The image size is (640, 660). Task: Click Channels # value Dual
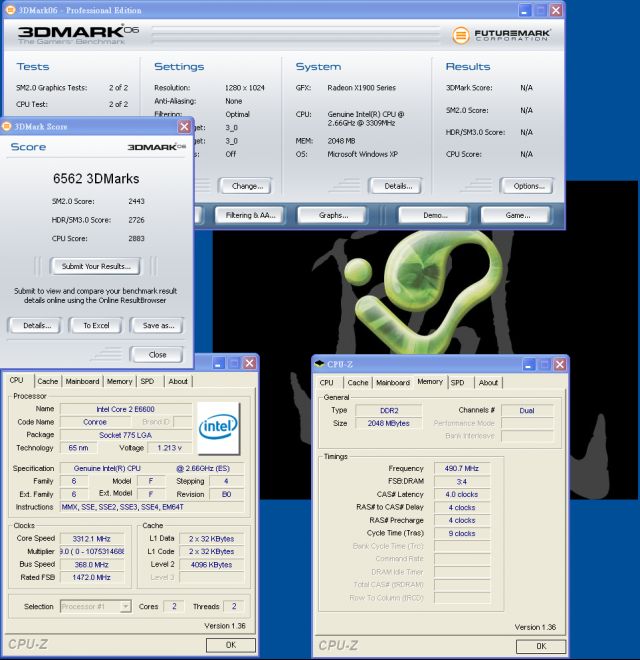coord(527,410)
